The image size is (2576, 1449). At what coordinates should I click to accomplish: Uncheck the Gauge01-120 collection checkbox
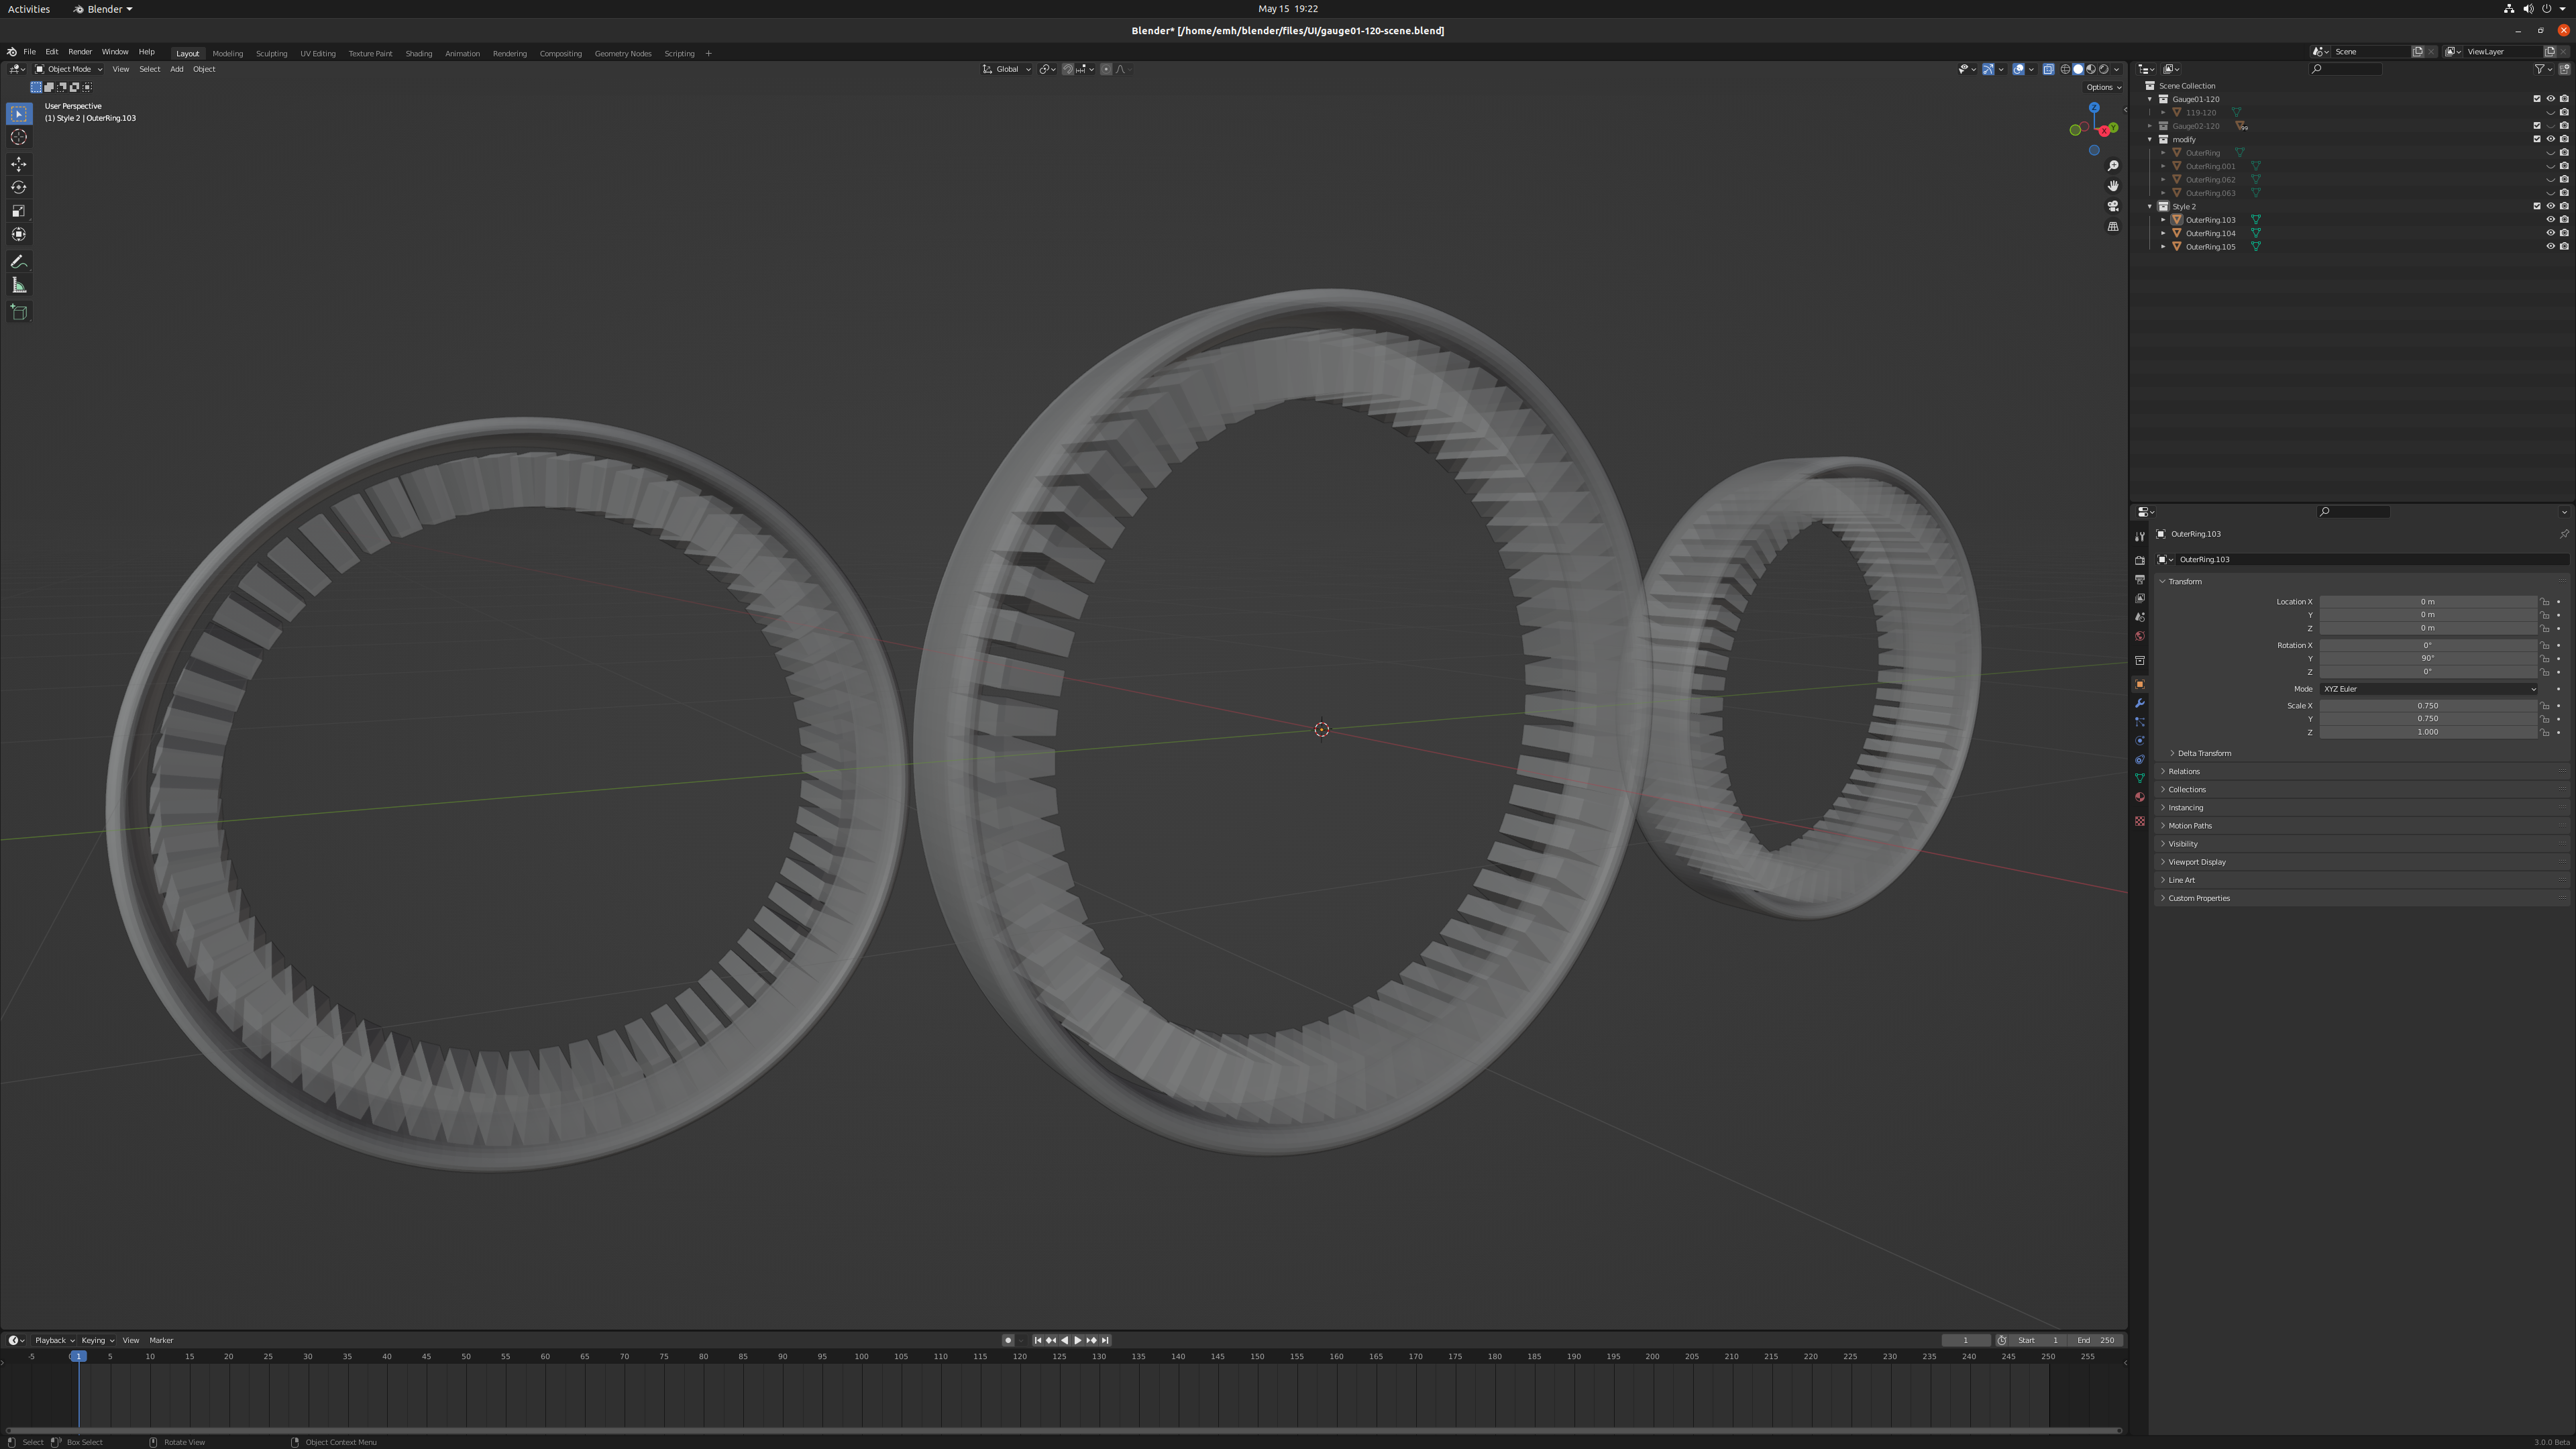pos(2537,99)
